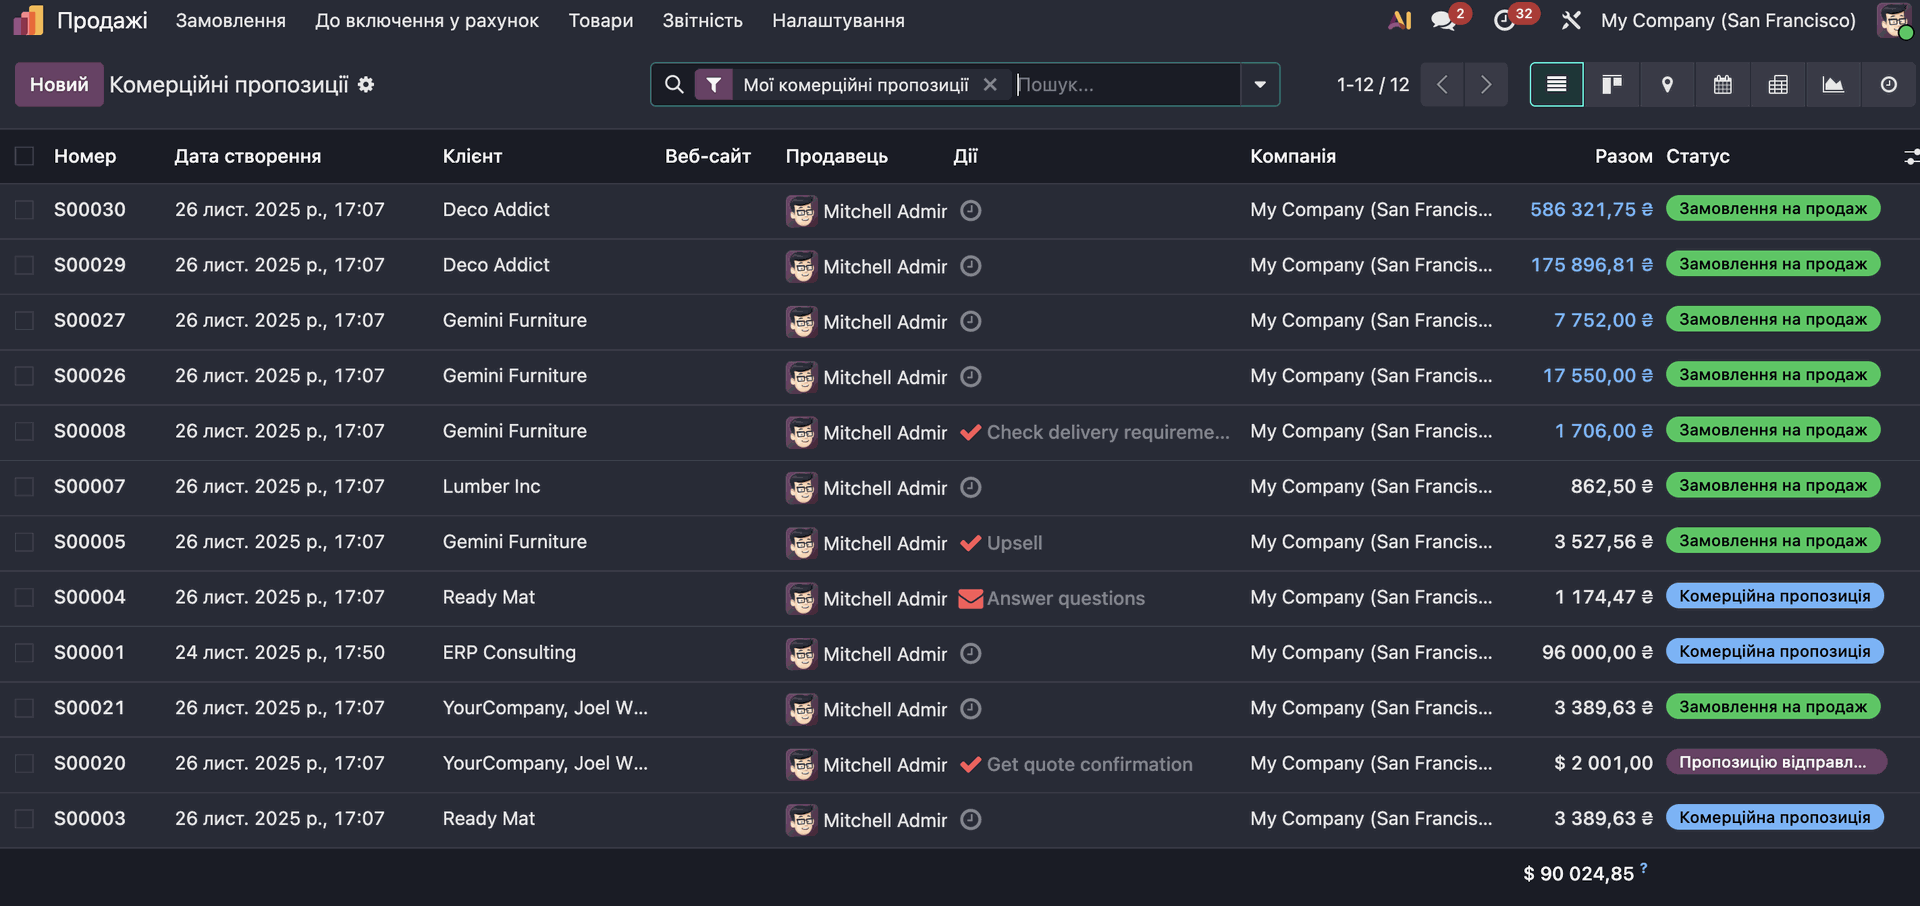Toggle the select-all header checkbox
1920x906 pixels.
click(25, 156)
